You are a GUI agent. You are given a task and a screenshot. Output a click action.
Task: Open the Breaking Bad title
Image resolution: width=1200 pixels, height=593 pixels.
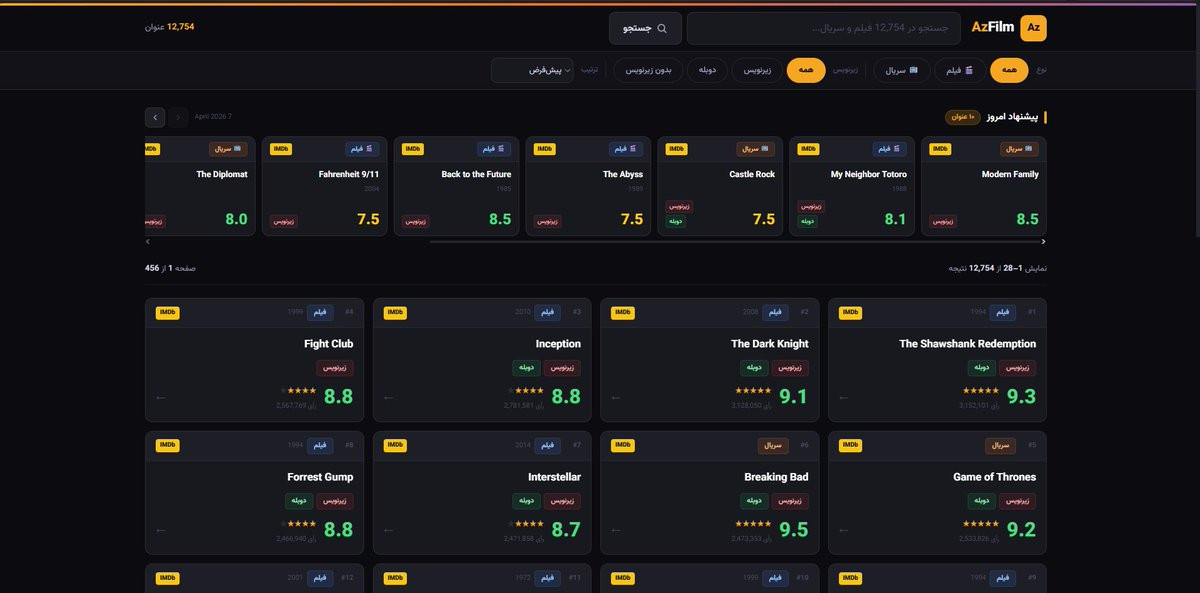pos(776,477)
